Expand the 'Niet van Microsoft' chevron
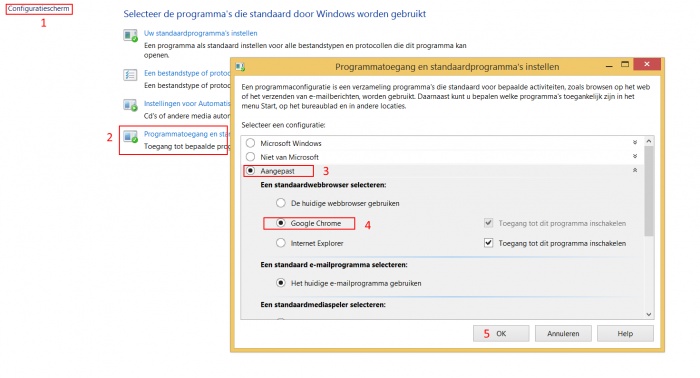The width and height of the screenshot is (700, 378). [x=635, y=157]
